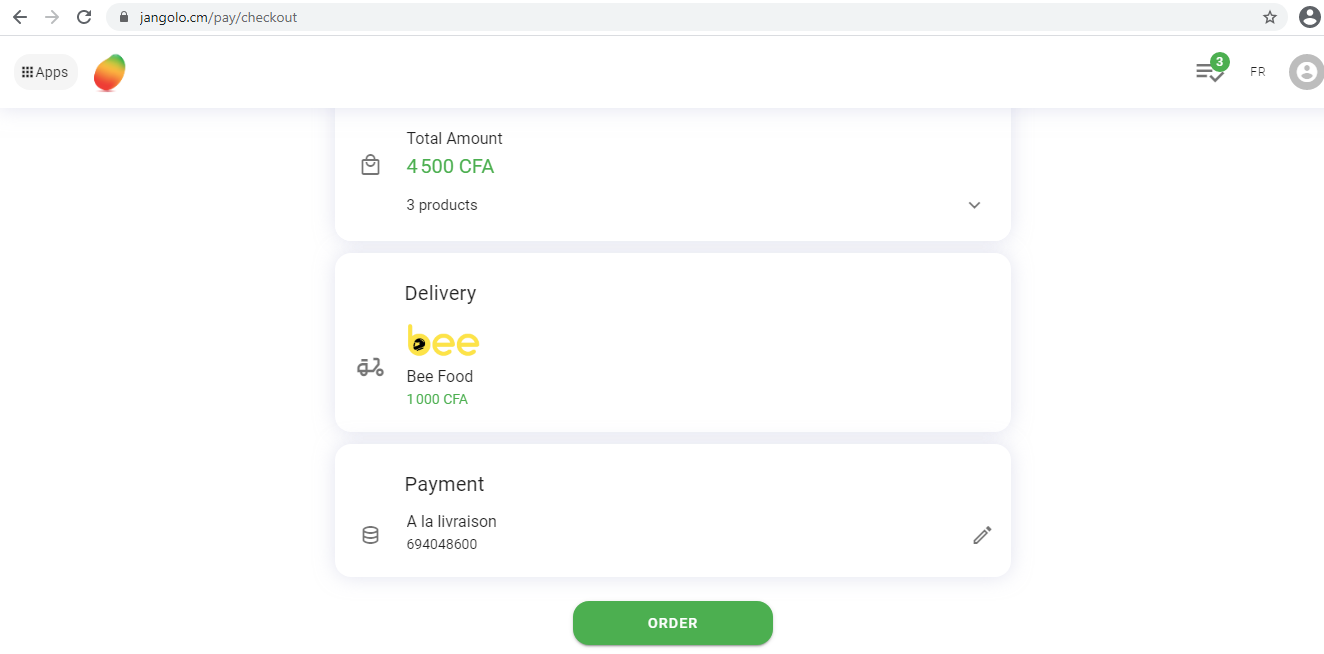Reload the checkout page

(x=84, y=17)
